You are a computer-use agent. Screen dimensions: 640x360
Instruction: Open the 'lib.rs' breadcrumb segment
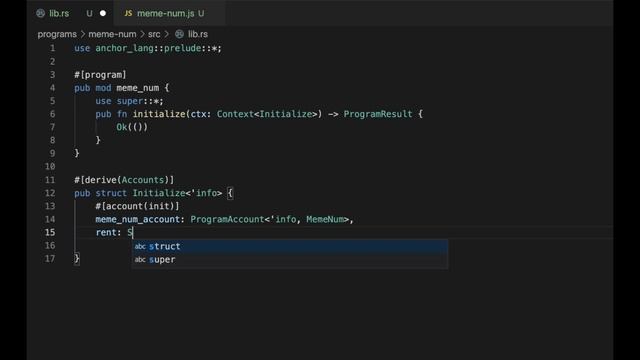click(198, 34)
